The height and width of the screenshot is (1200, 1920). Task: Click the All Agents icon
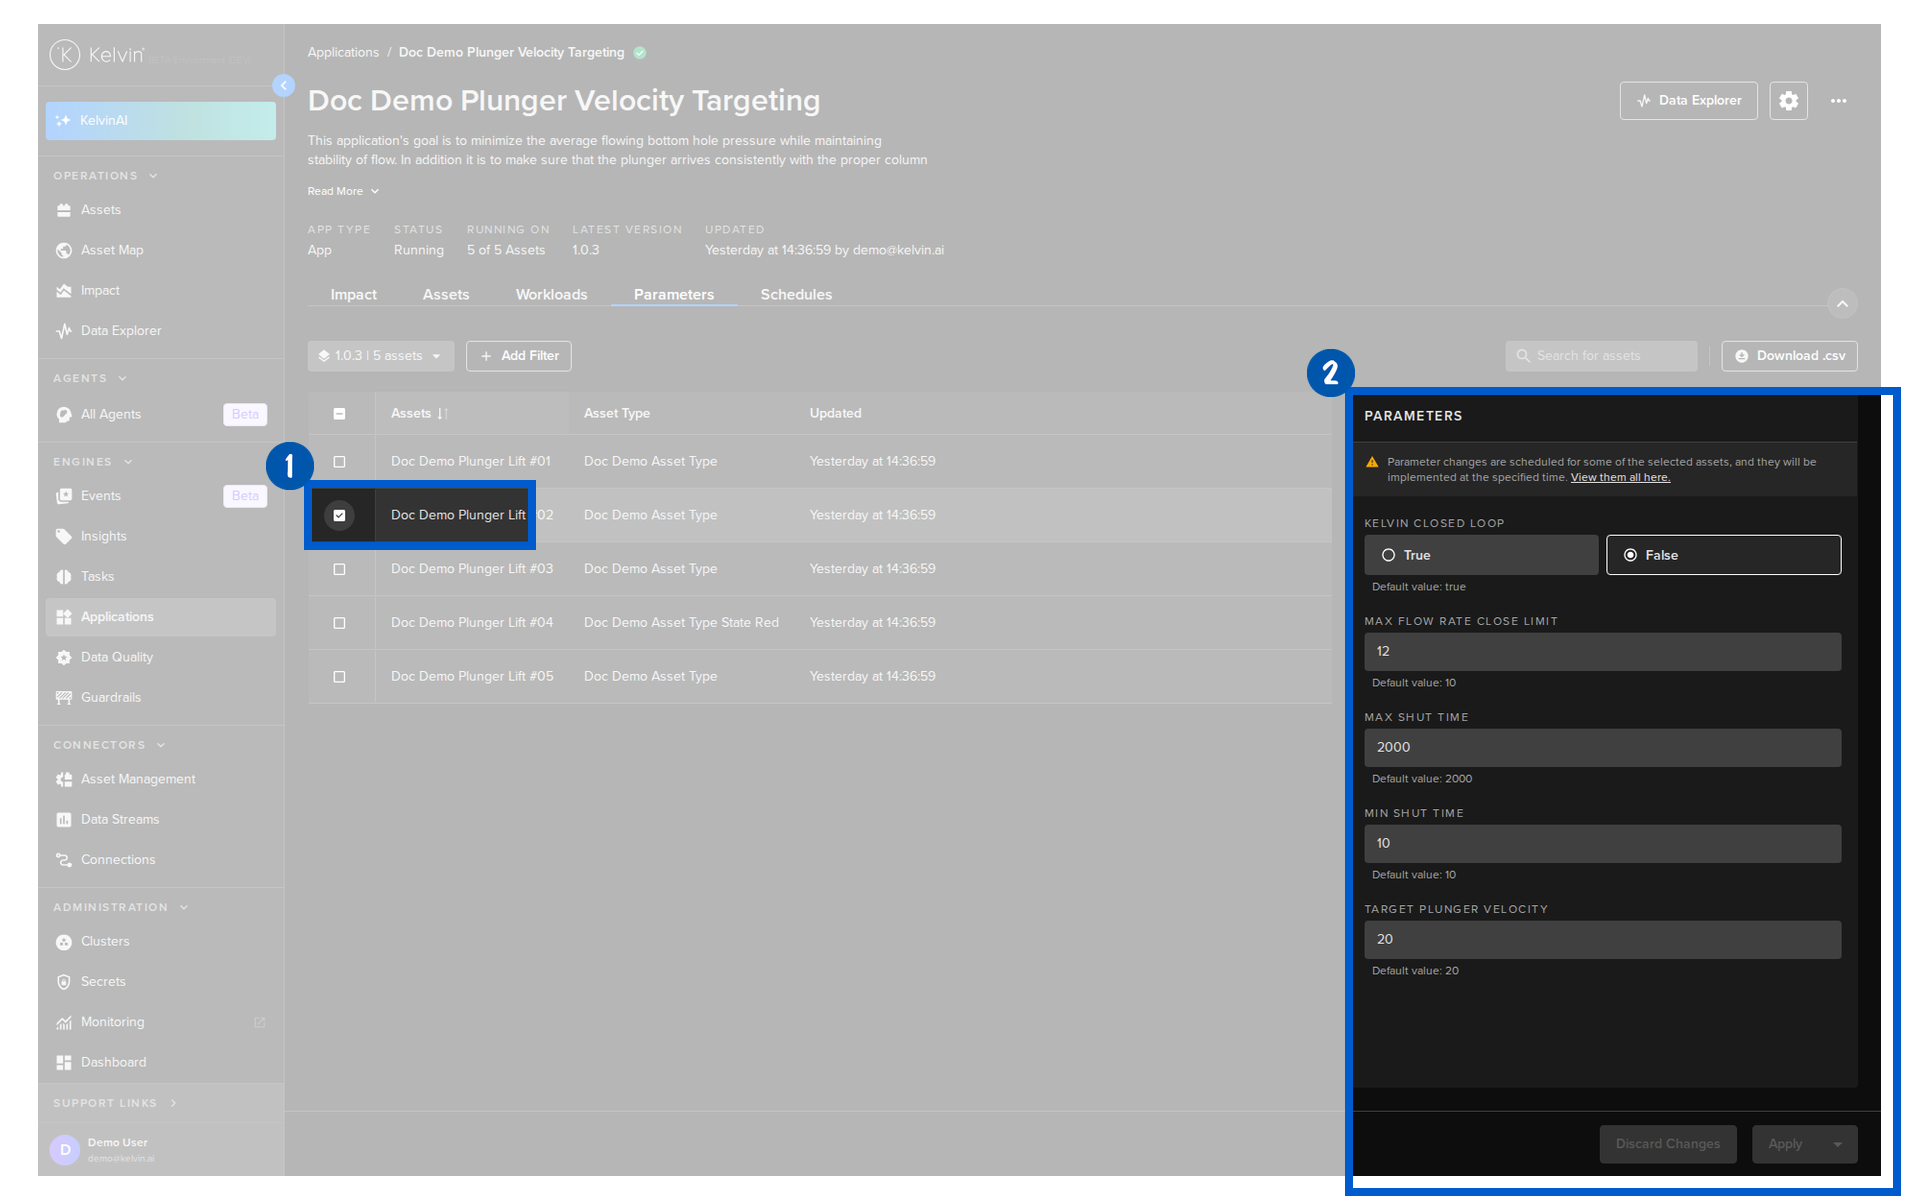click(64, 415)
